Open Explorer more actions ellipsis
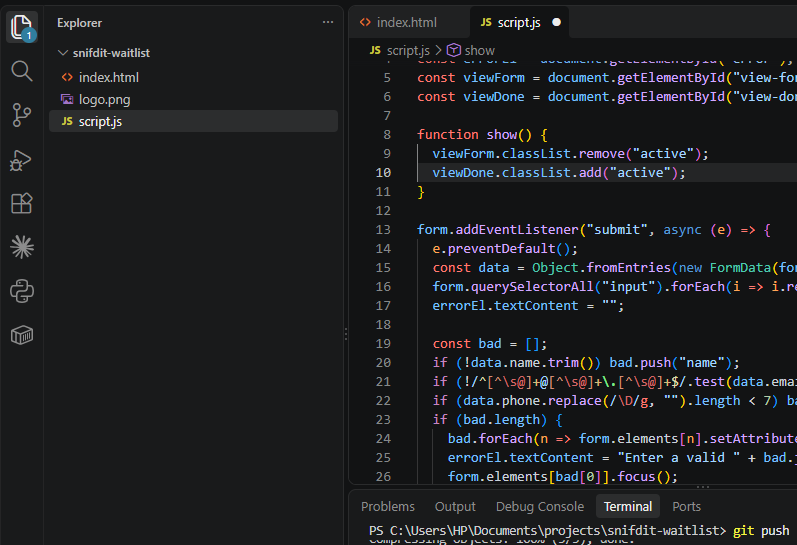 pos(328,22)
